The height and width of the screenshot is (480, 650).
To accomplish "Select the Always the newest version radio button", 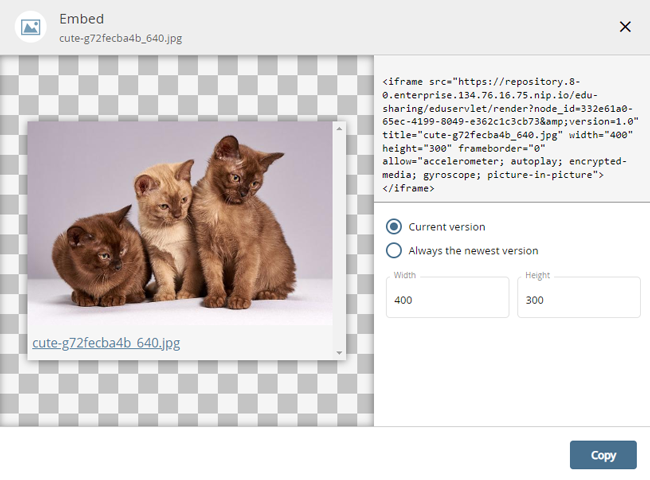I will tap(394, 251).
